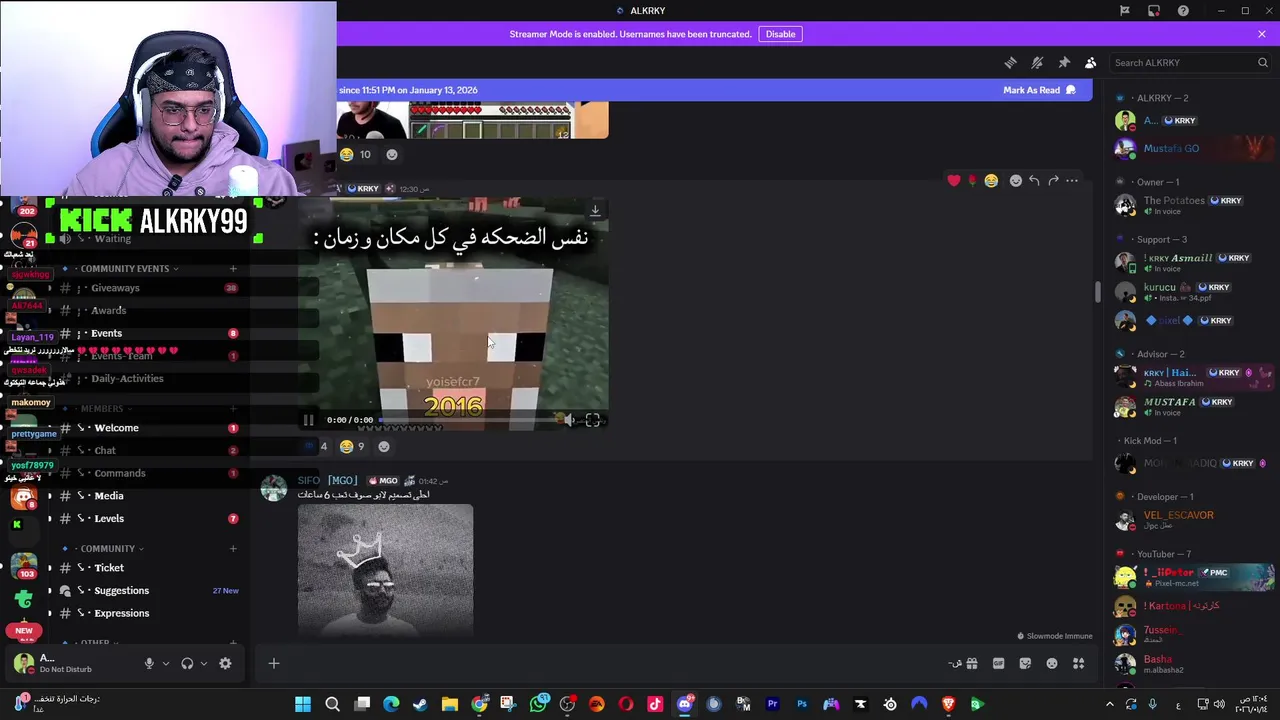1280x720 pixels.
Task: Download the video attachment
Action: click(595, 211)
